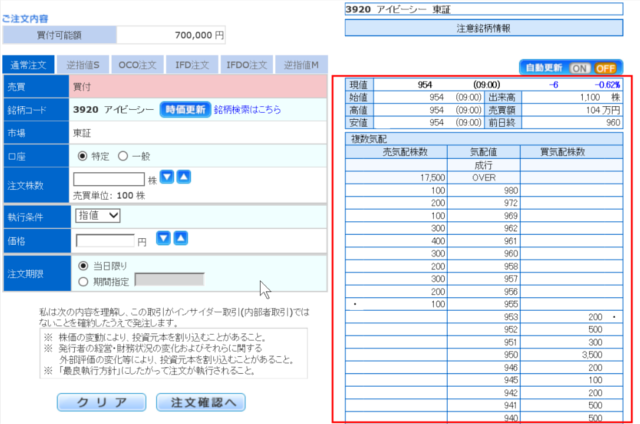
Task: Focus the 価格 price input field
Action: click(x=105, y=241)
